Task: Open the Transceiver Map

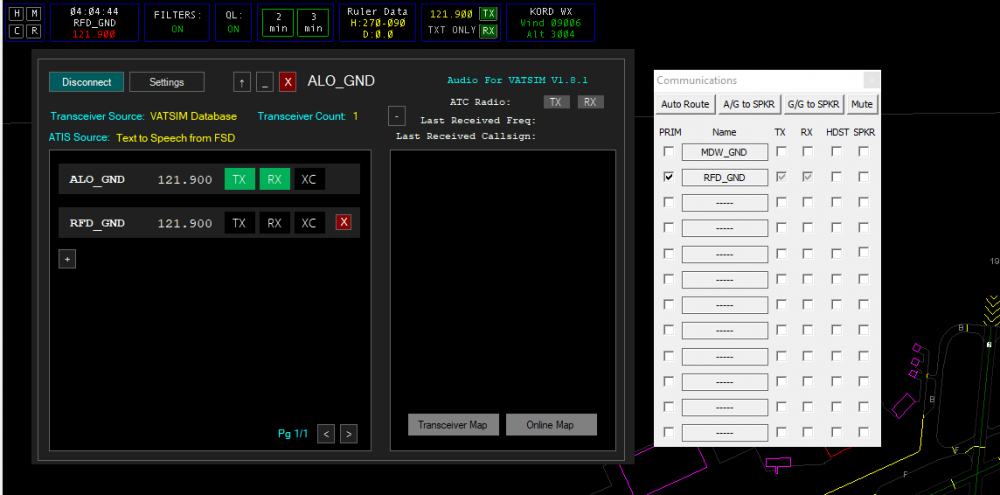Action: pyautogui.click(x=453, y=425)
